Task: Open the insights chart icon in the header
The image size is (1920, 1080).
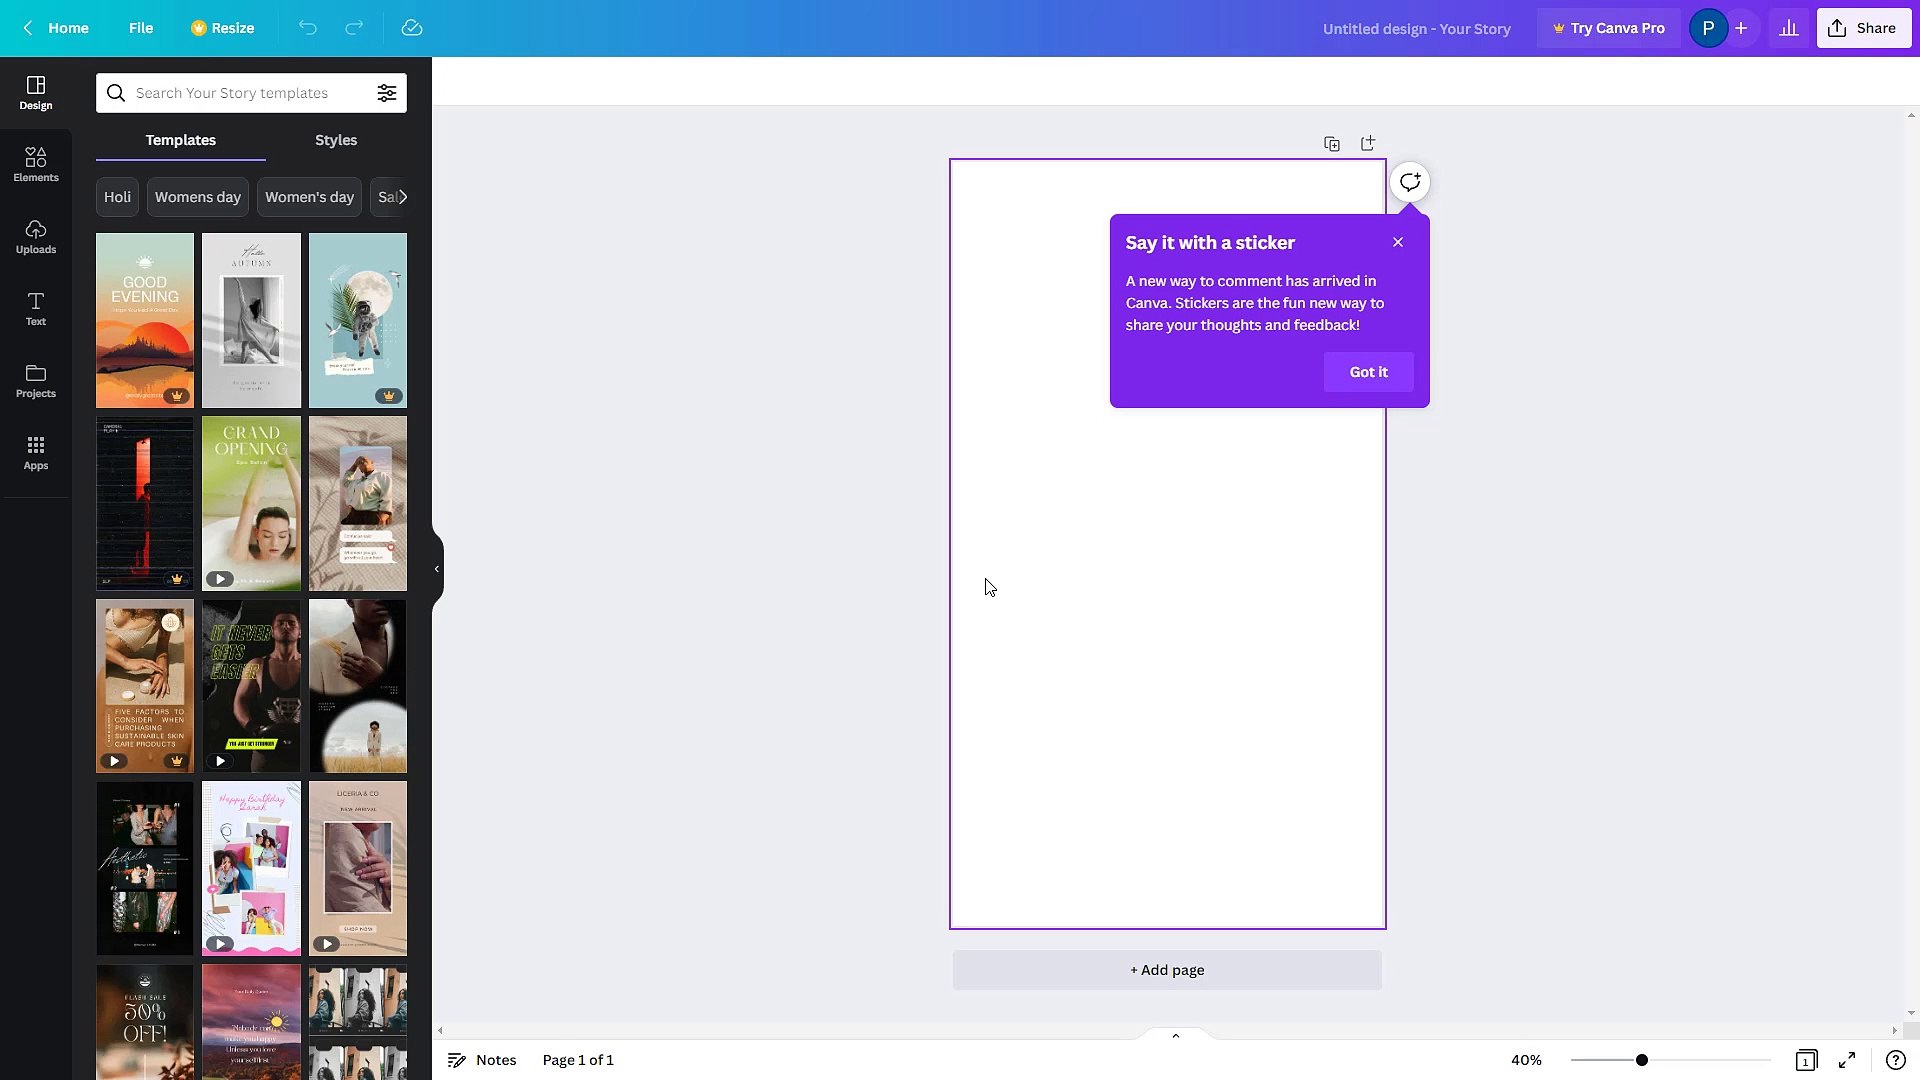Action: [1789, 27]
